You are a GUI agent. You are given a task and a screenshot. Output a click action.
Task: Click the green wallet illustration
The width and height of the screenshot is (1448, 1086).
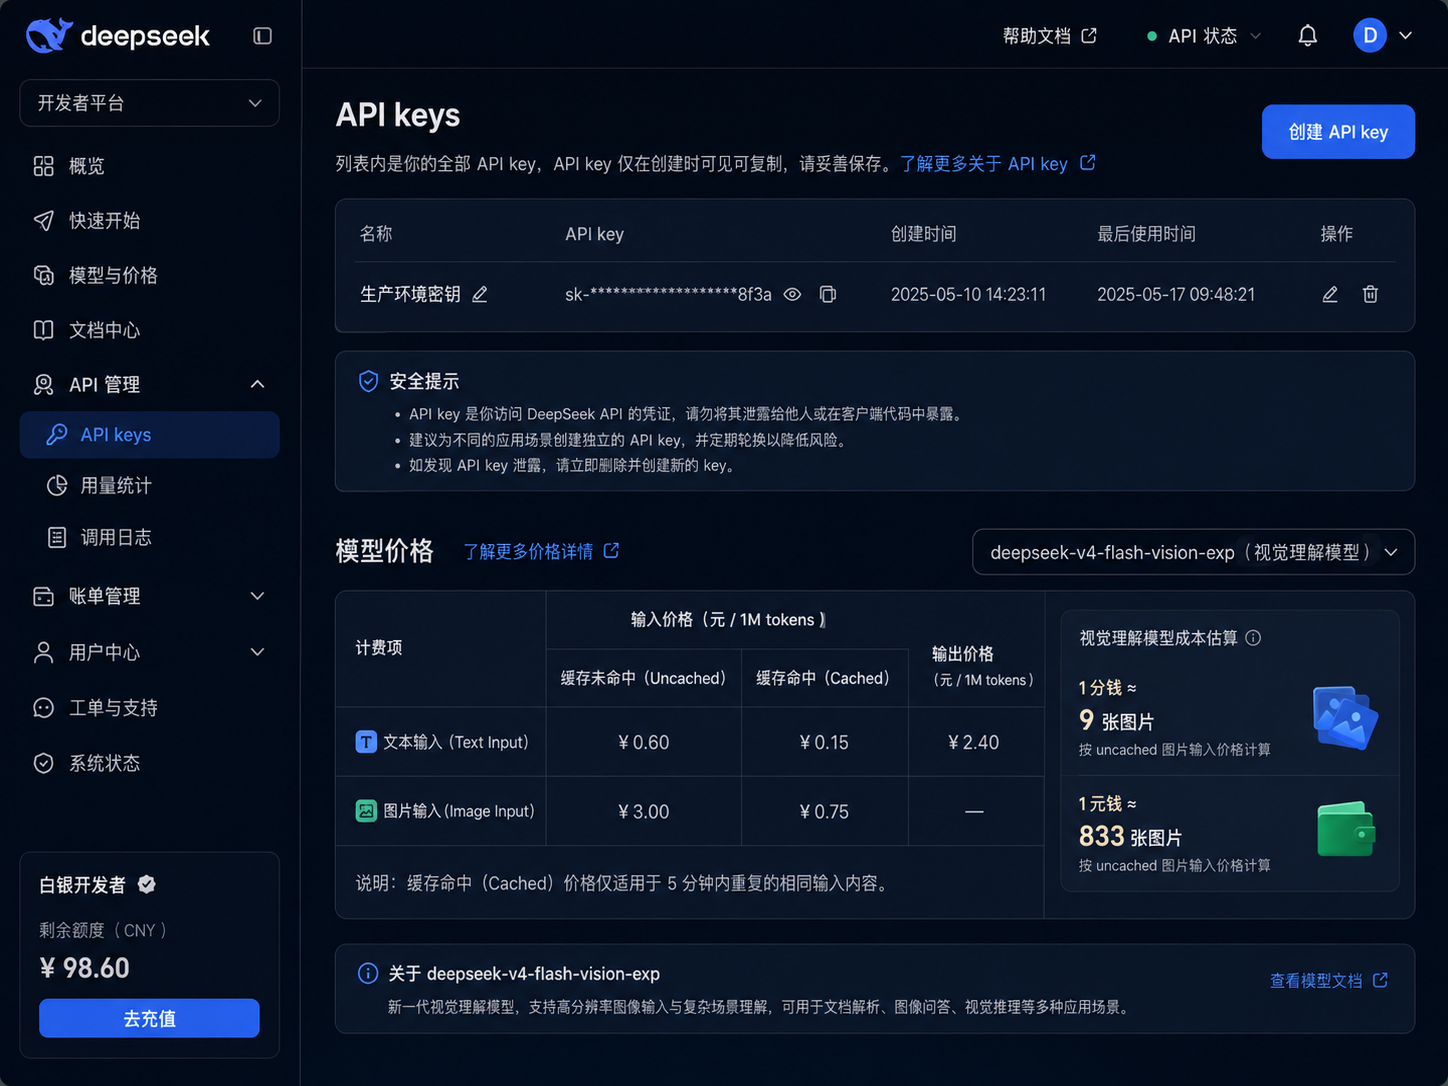tap(1346, 829)
